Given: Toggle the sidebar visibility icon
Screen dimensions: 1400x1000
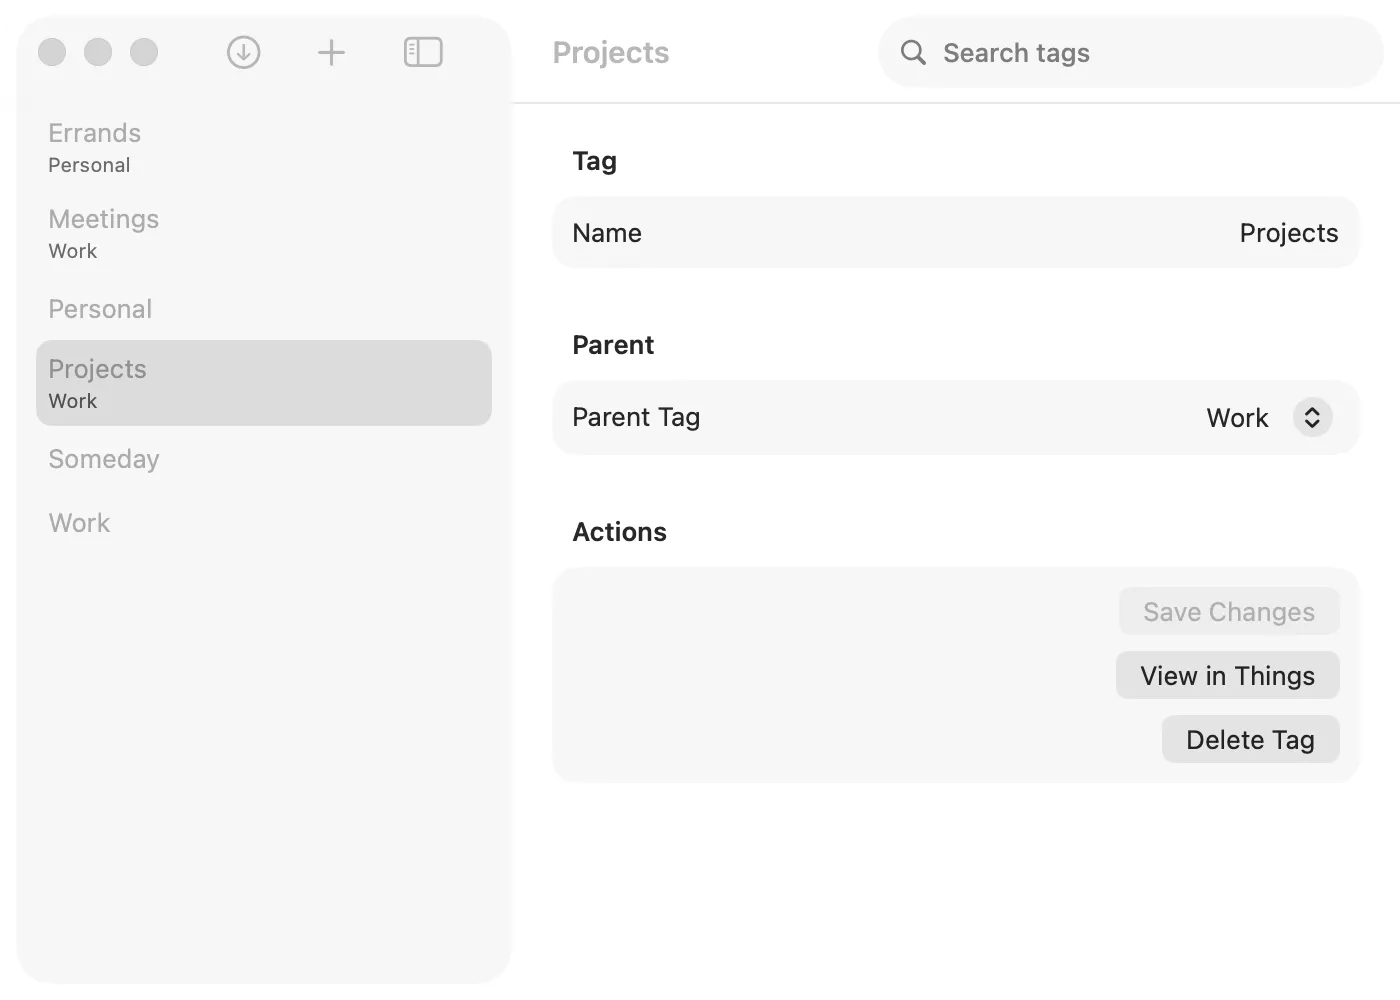Looking at the screenshot, I should (422, 52).
